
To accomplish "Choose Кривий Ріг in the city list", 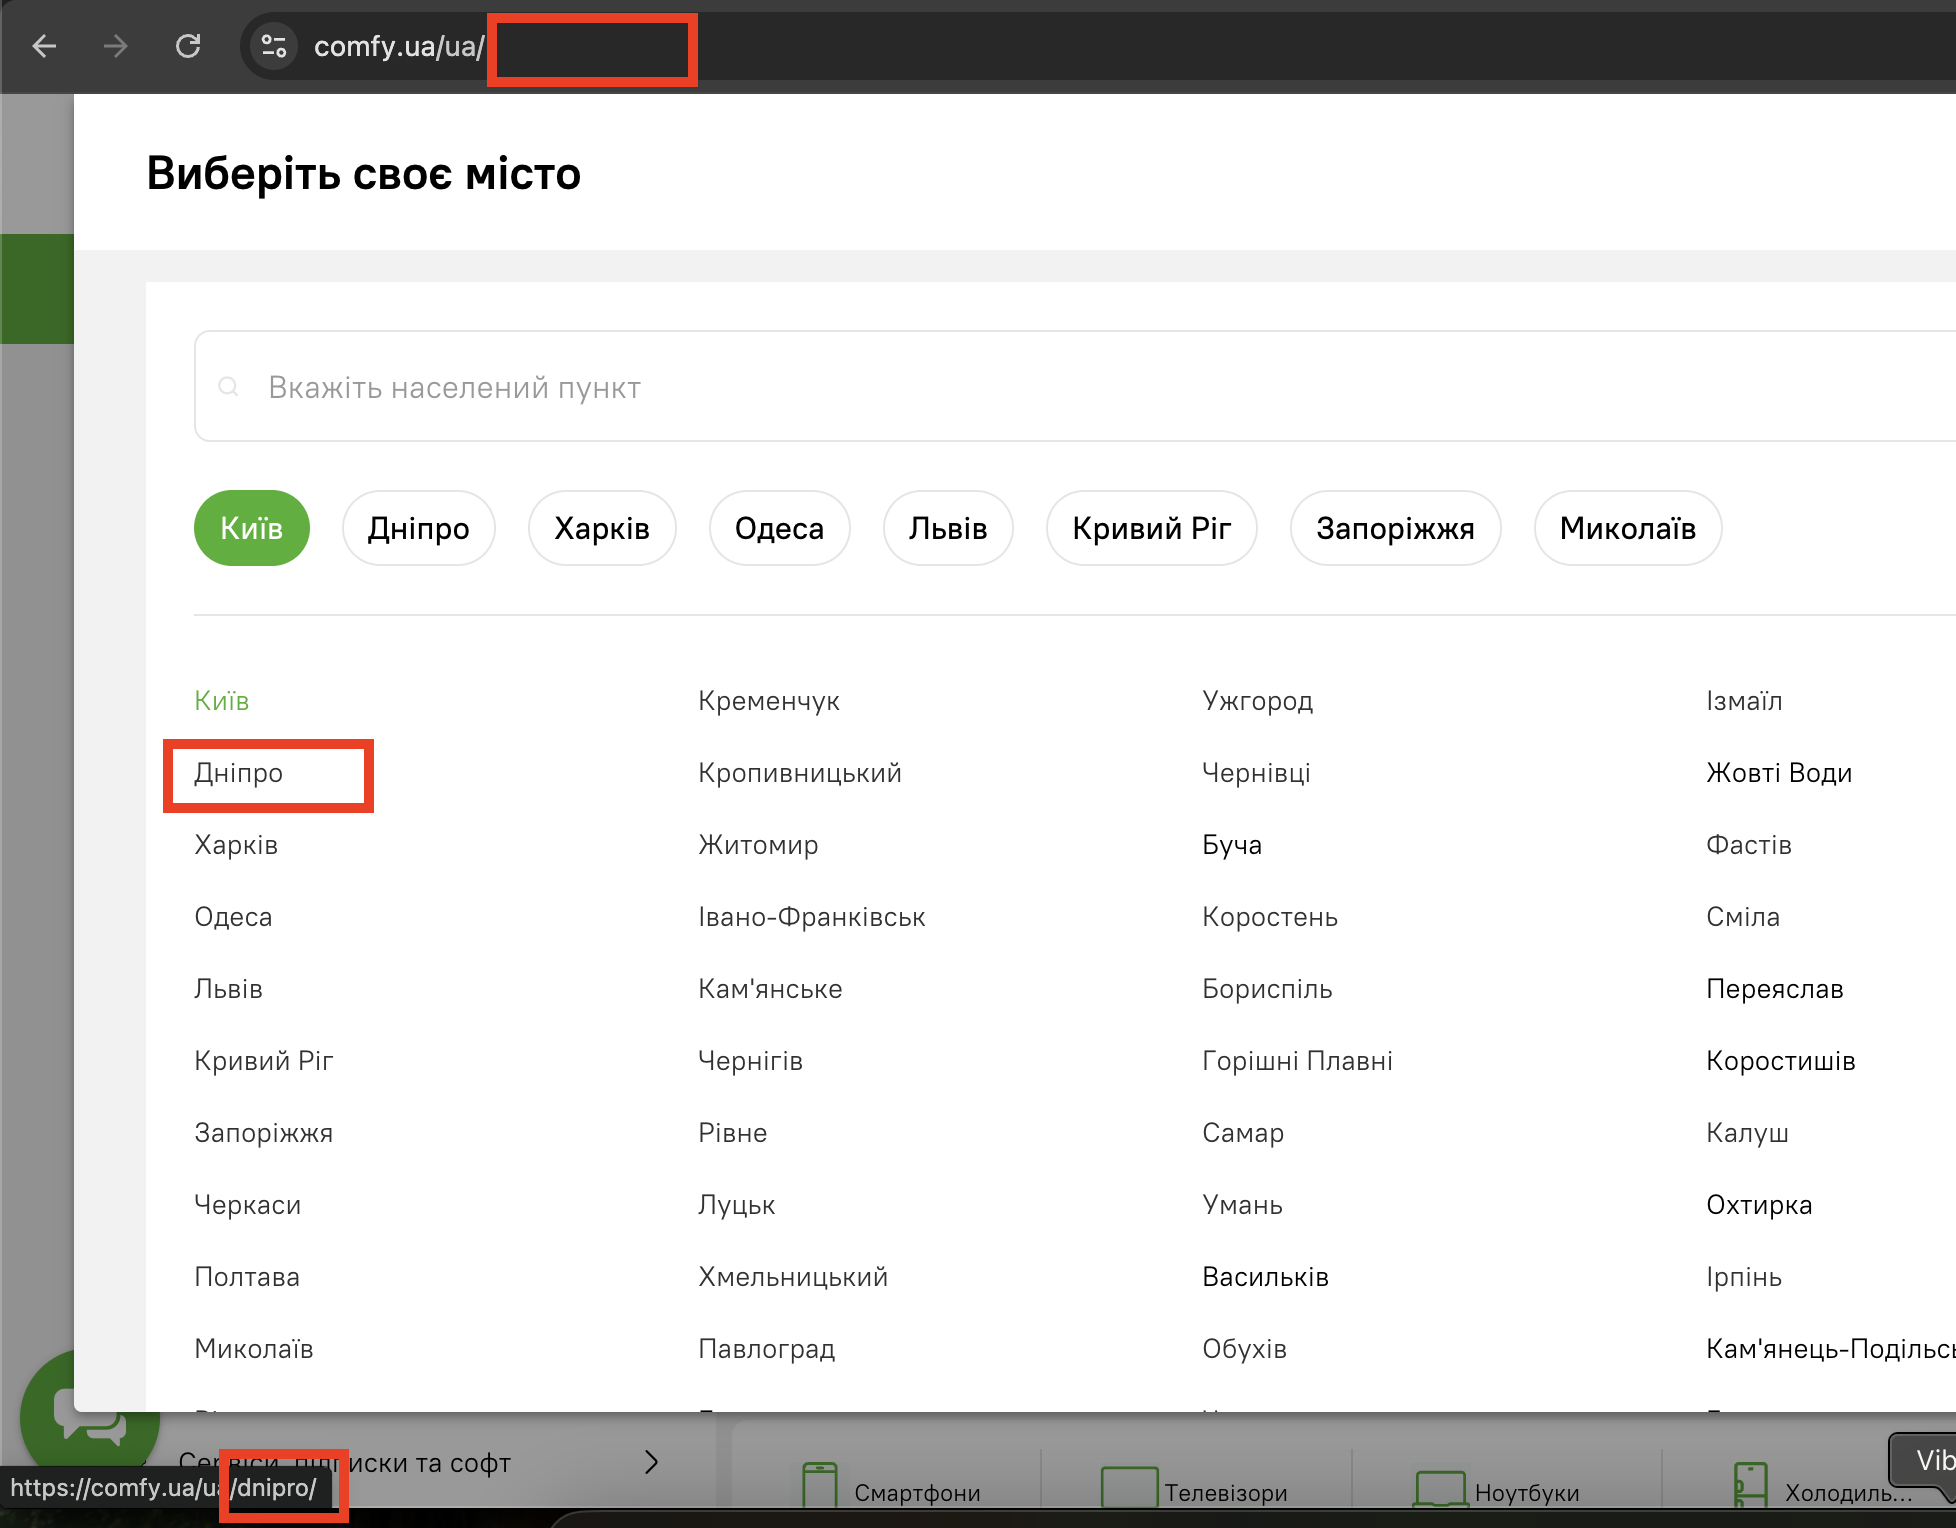I will point(264,1061).
